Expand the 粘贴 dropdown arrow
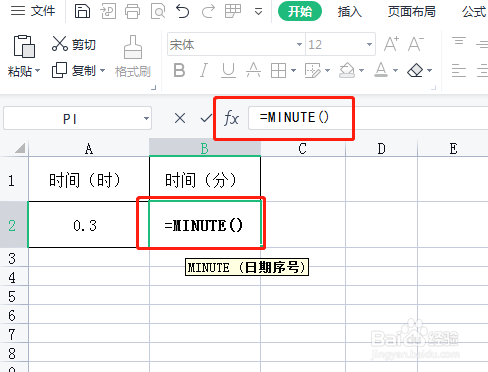 37,71
